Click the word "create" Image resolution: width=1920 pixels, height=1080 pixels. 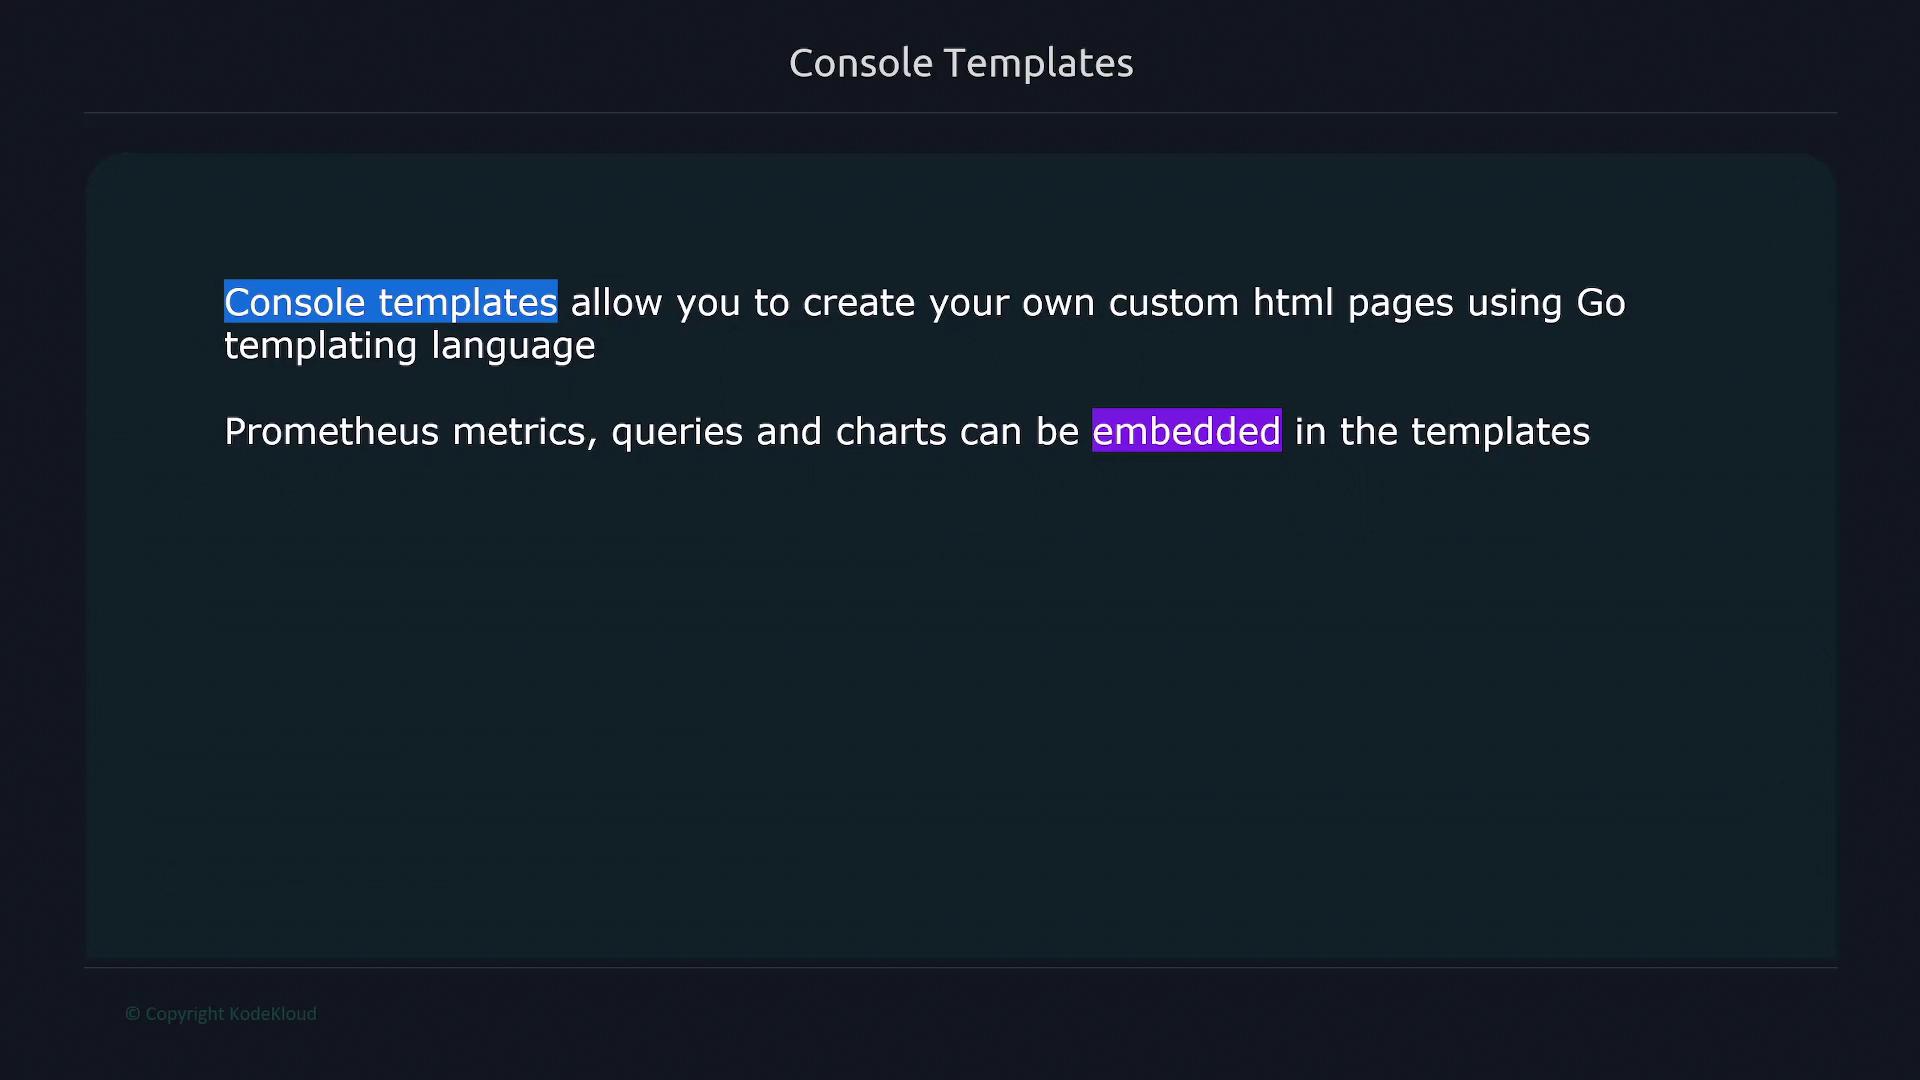tap(858, 302)
